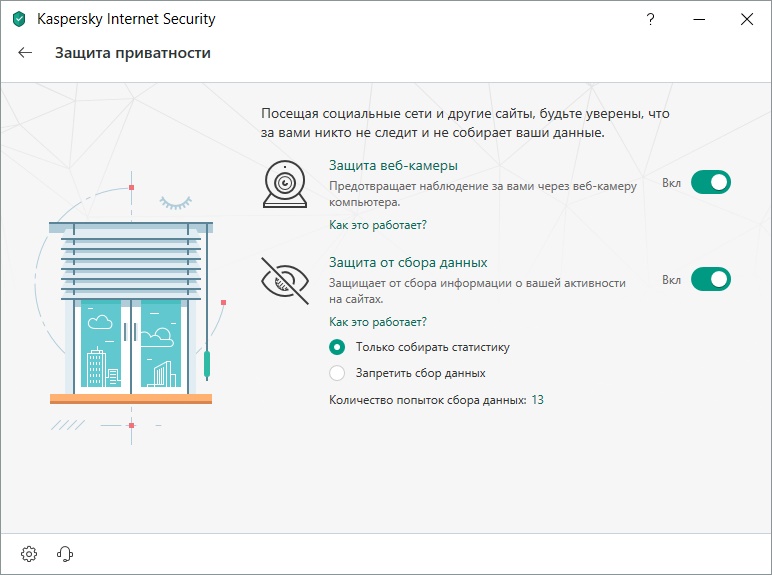Choose the Запретить сбор данных radio option

coord(338,373)
